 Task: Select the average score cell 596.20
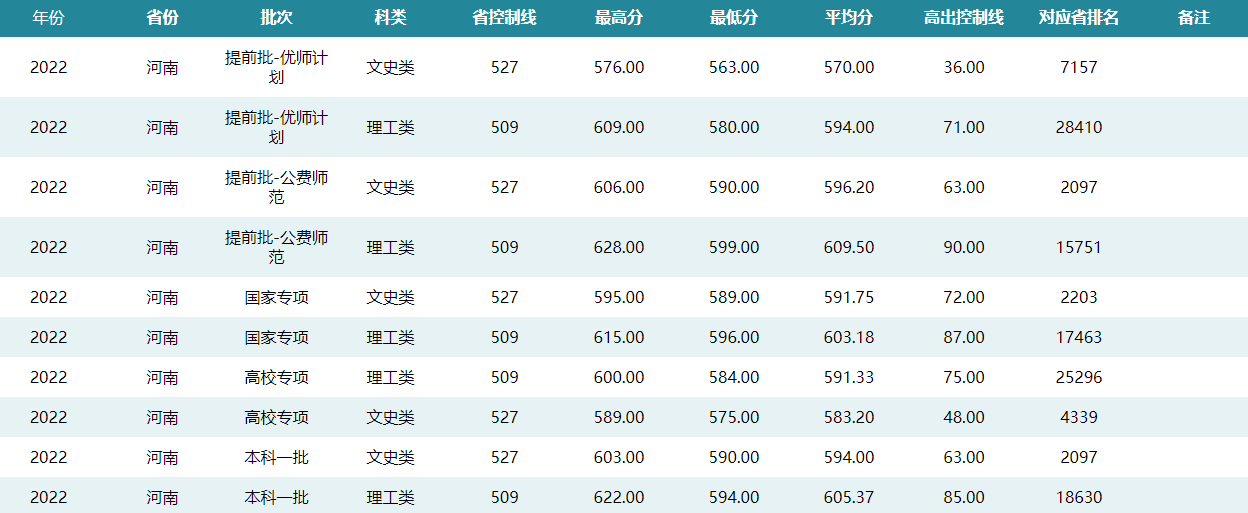pyautogui.click(x=849, y=187)
